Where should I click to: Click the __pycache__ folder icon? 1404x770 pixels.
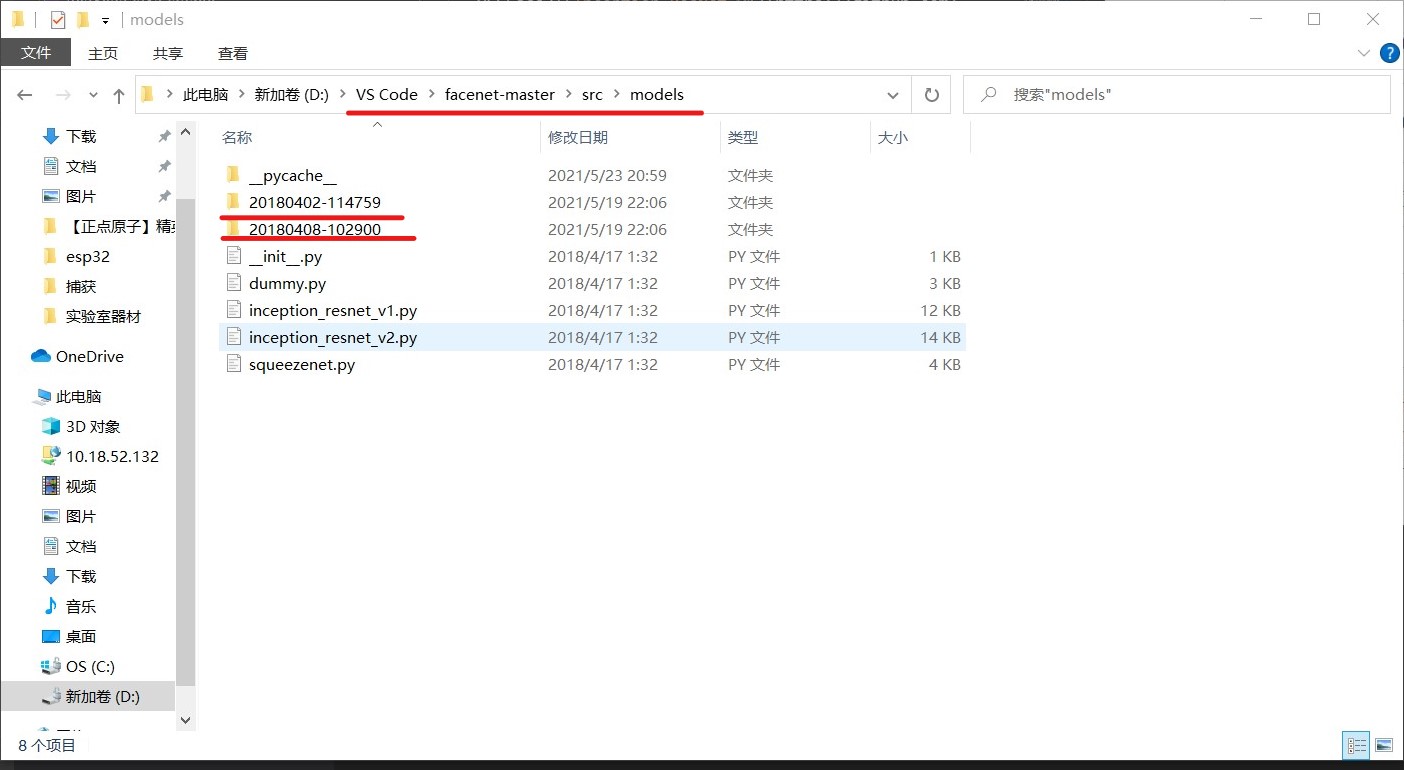(x=233, y=175)
